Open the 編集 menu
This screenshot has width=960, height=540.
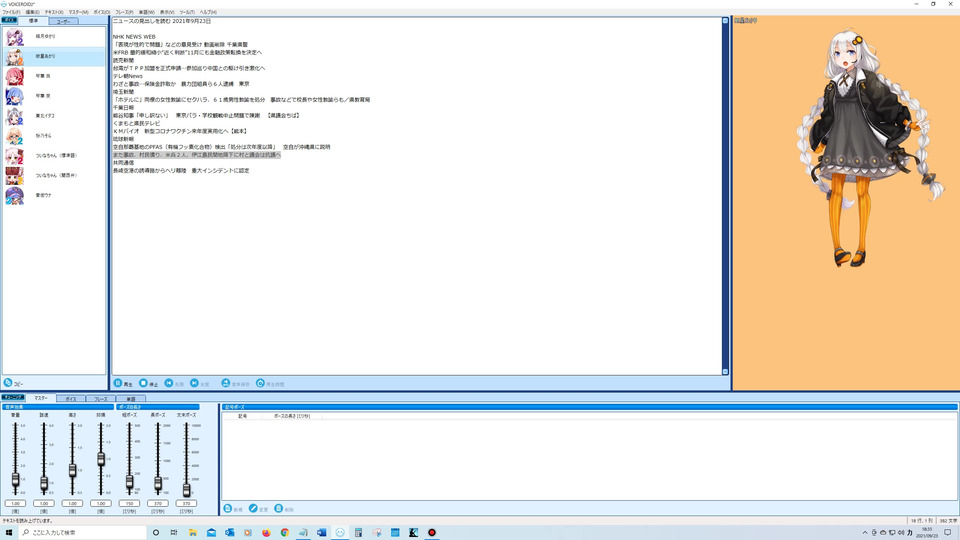(x=32, y=12)
